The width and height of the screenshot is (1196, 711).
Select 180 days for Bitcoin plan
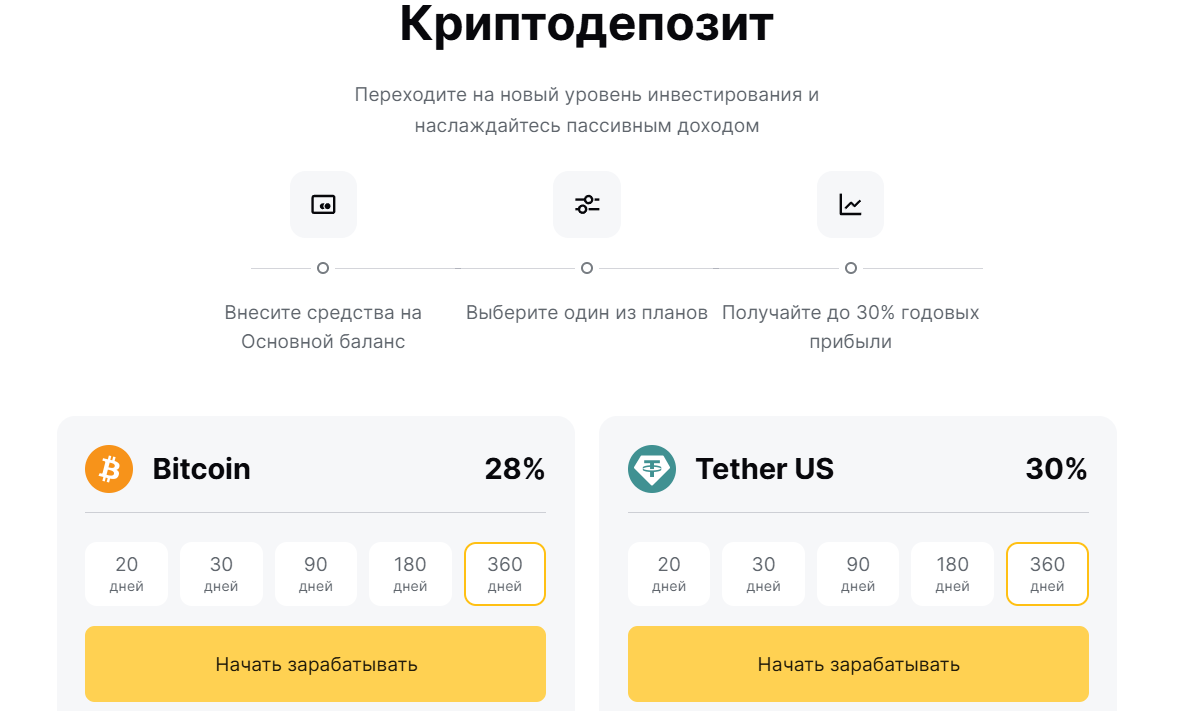click(x=410, y=574)
